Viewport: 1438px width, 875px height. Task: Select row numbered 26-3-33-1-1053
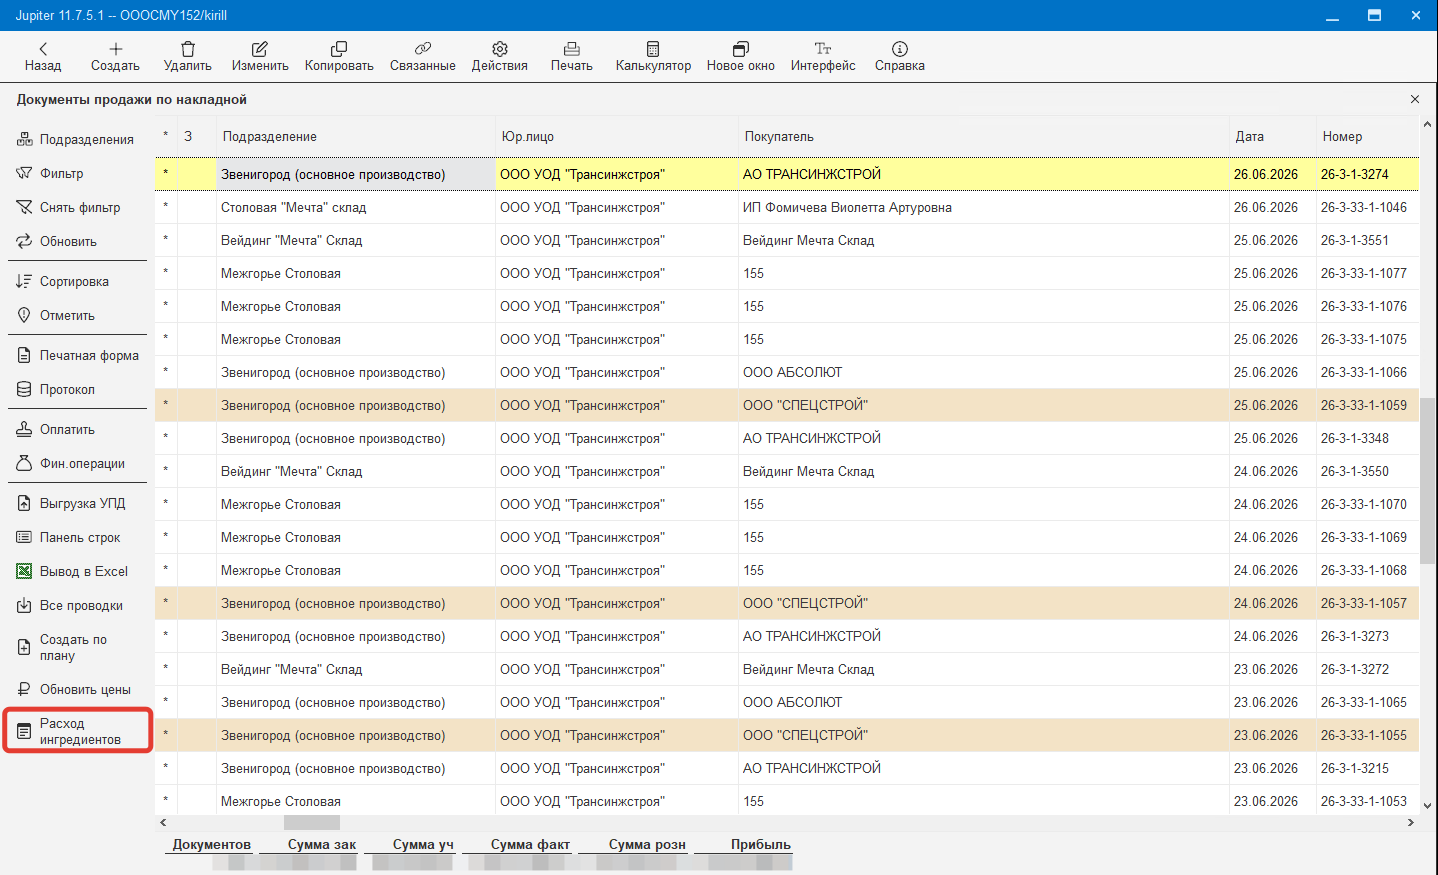pos(787,801)
